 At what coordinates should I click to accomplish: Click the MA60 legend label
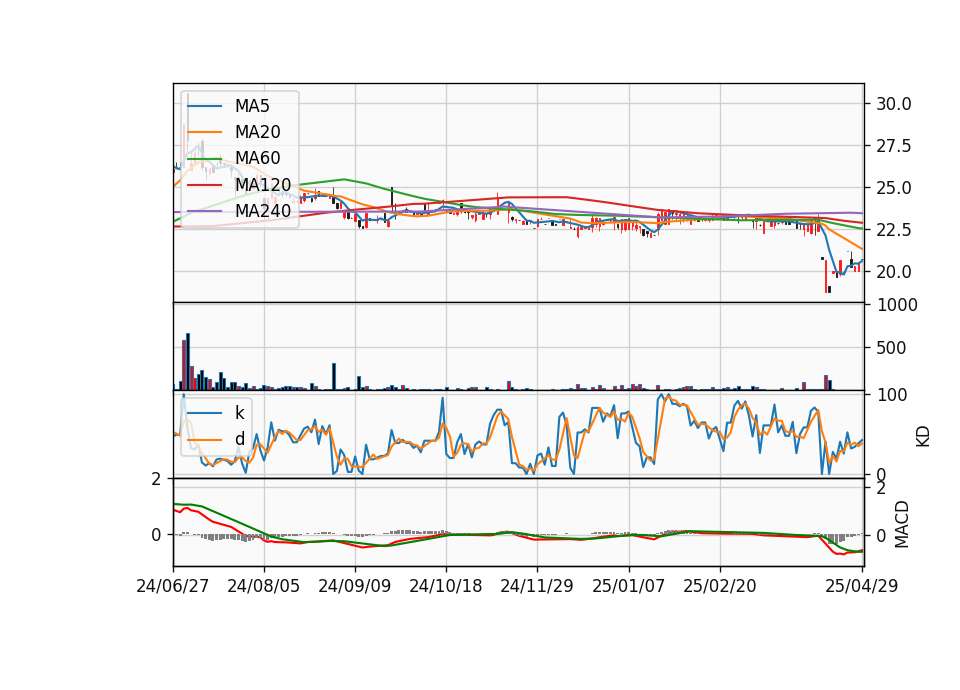(x=257, y=158)
